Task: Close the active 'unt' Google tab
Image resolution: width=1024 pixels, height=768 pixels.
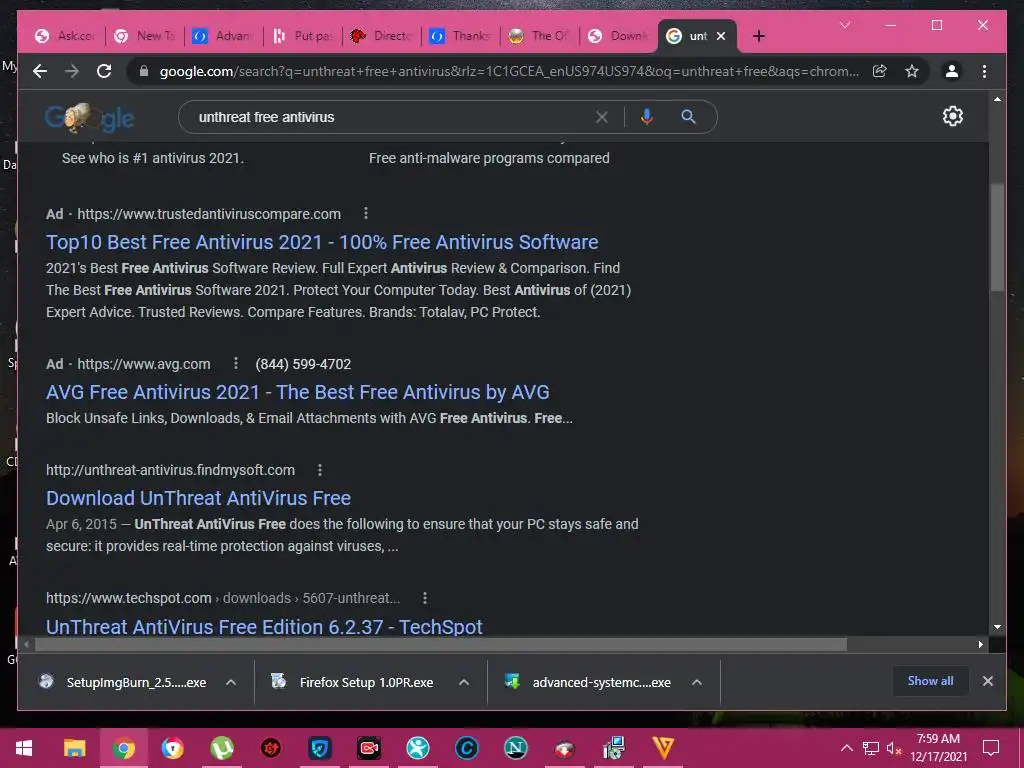Action: pyautogui.click(x=721, y=36)
